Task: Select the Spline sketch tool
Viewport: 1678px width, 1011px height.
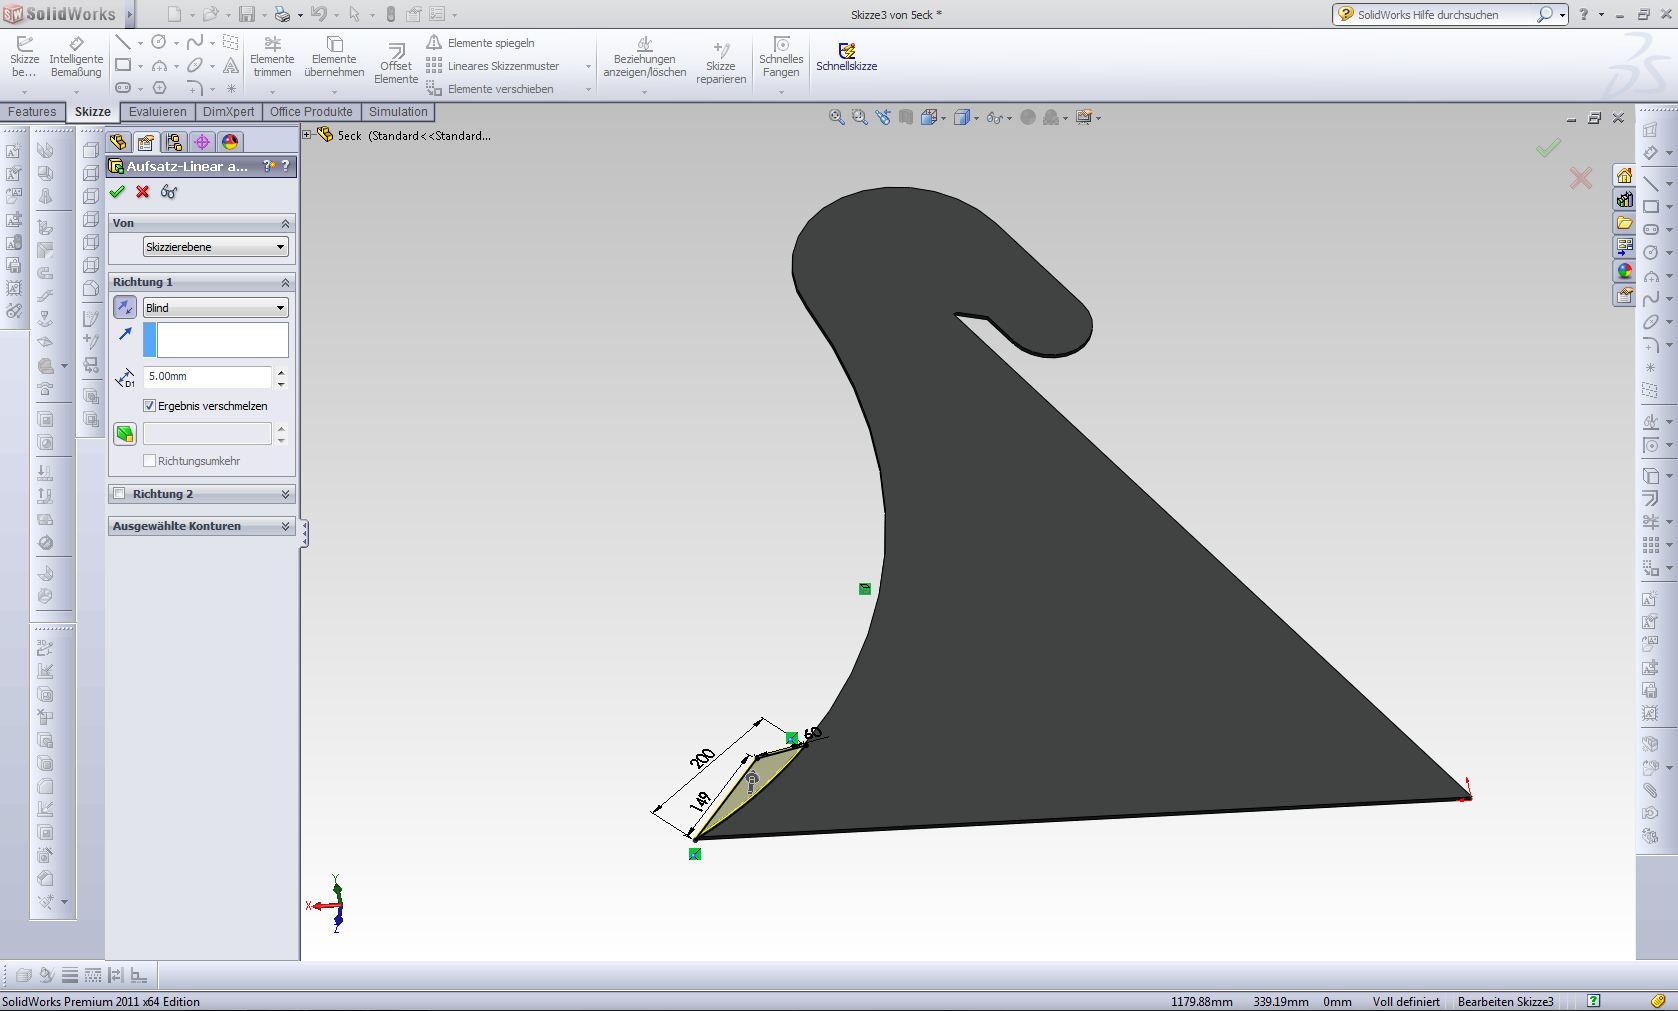Action: tap(195, 42)
